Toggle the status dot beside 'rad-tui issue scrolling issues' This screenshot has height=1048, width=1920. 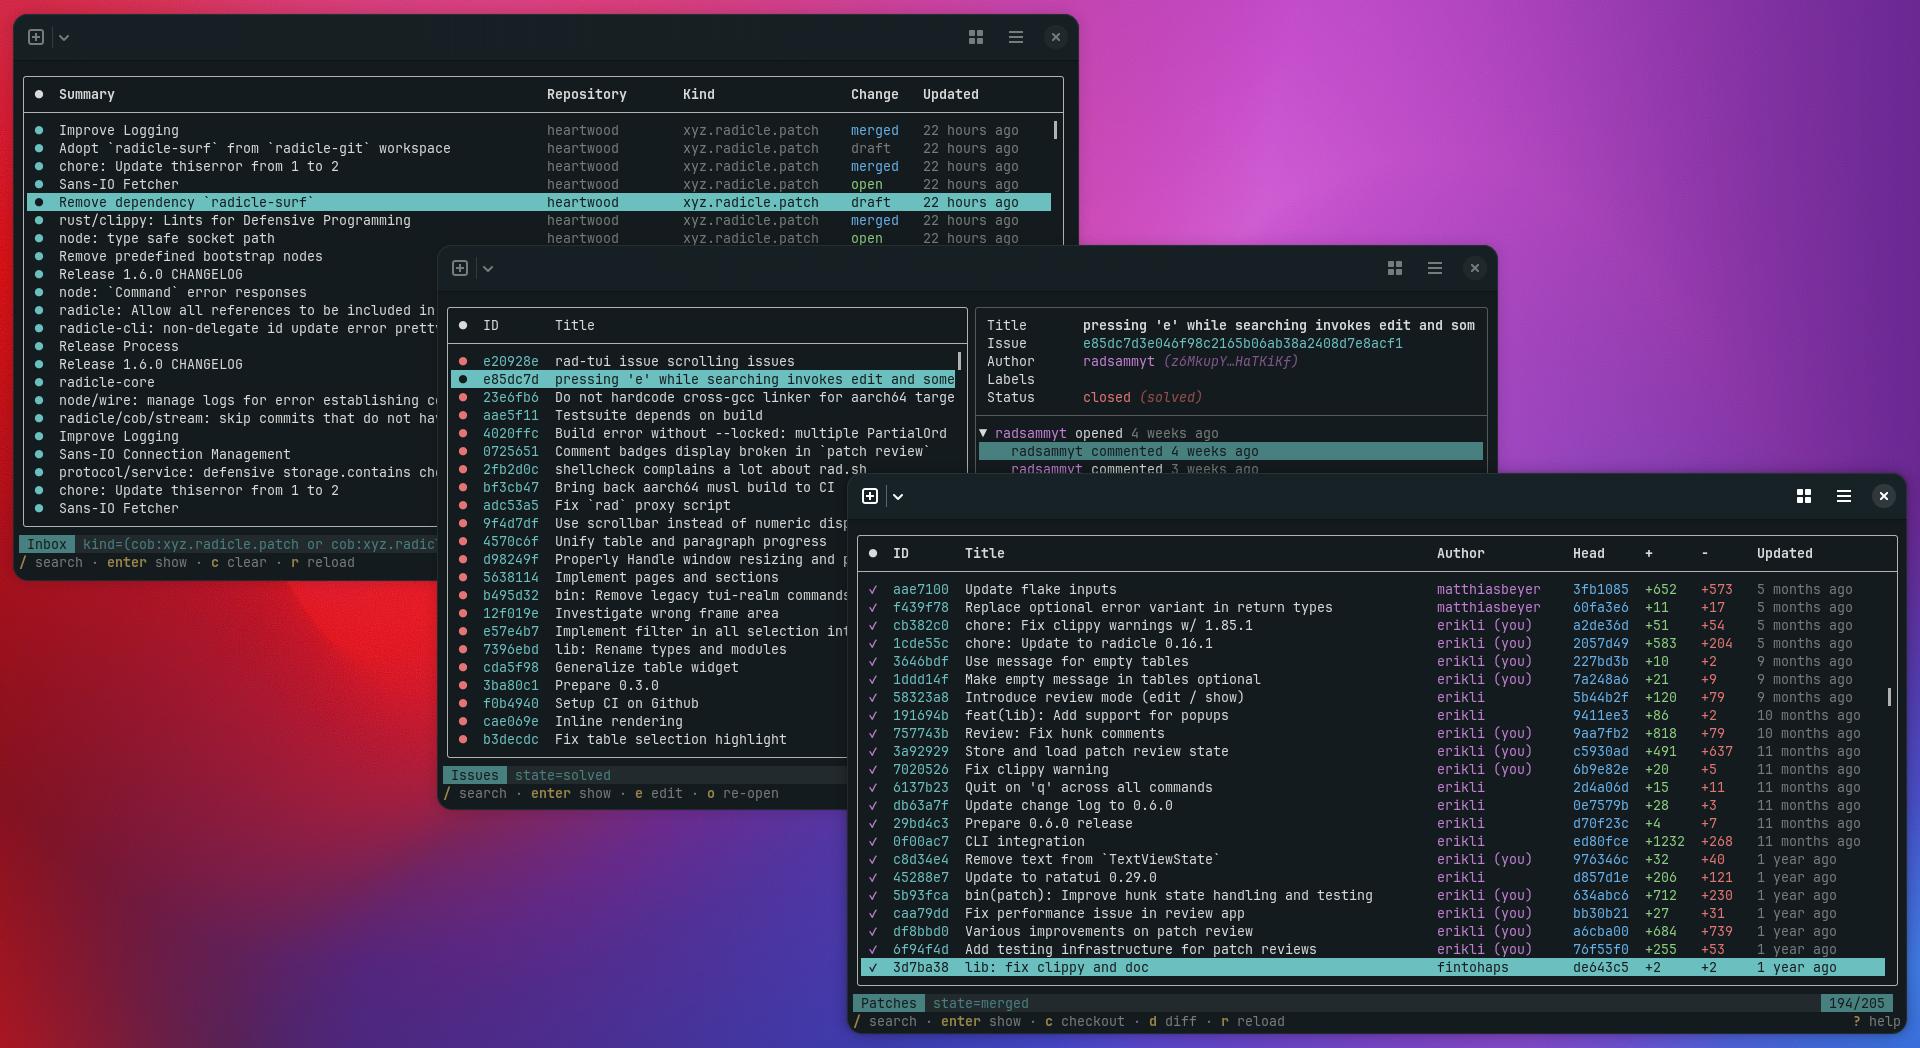tap(462, 361)
